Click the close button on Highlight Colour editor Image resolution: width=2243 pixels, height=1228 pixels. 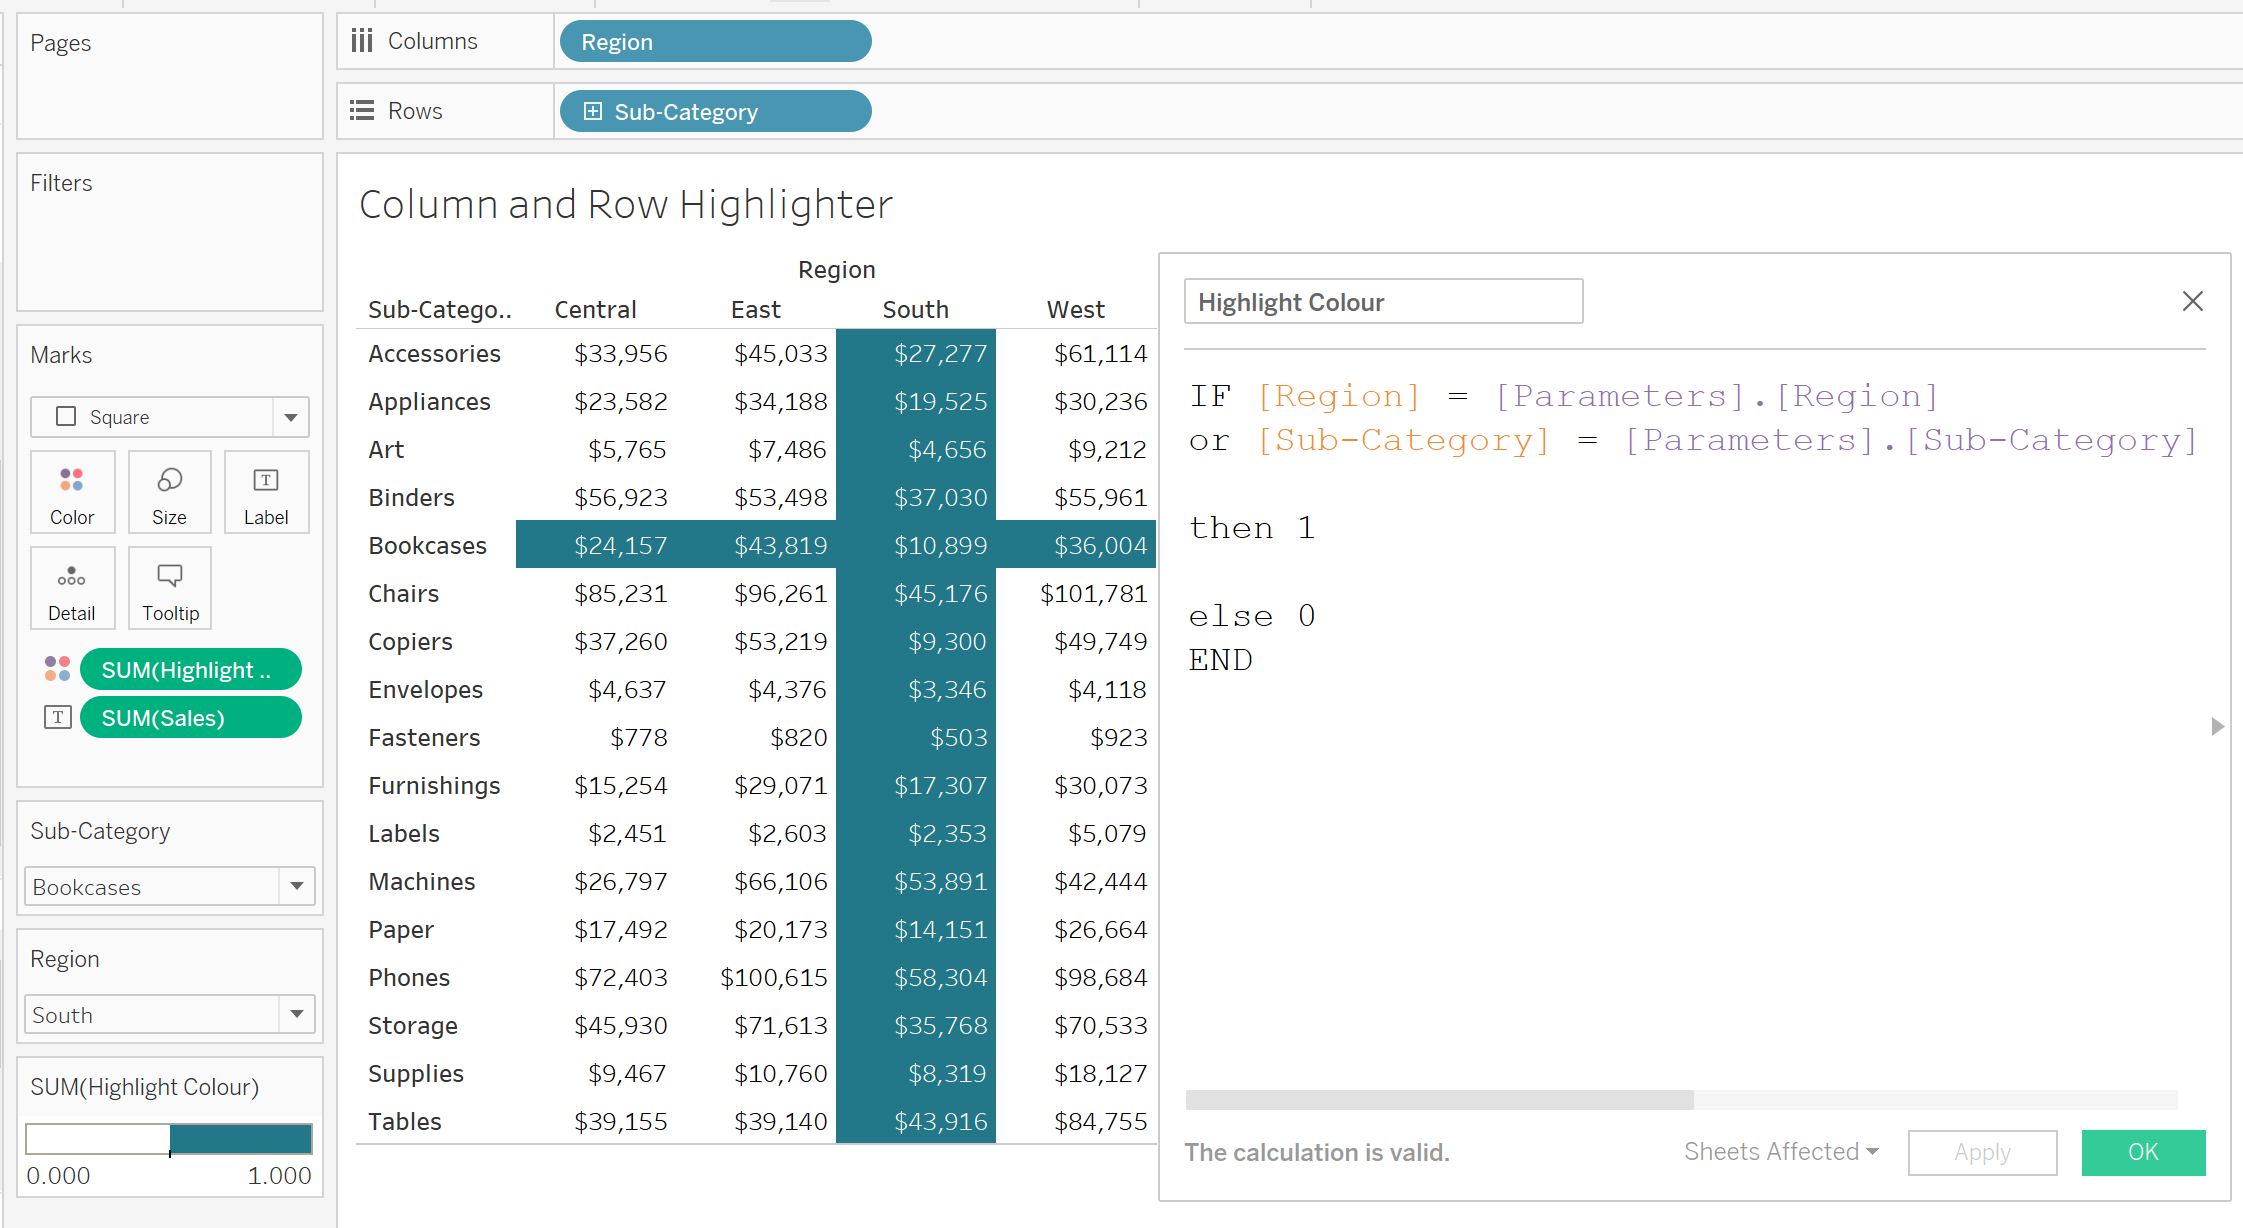tap(2195, 301)
